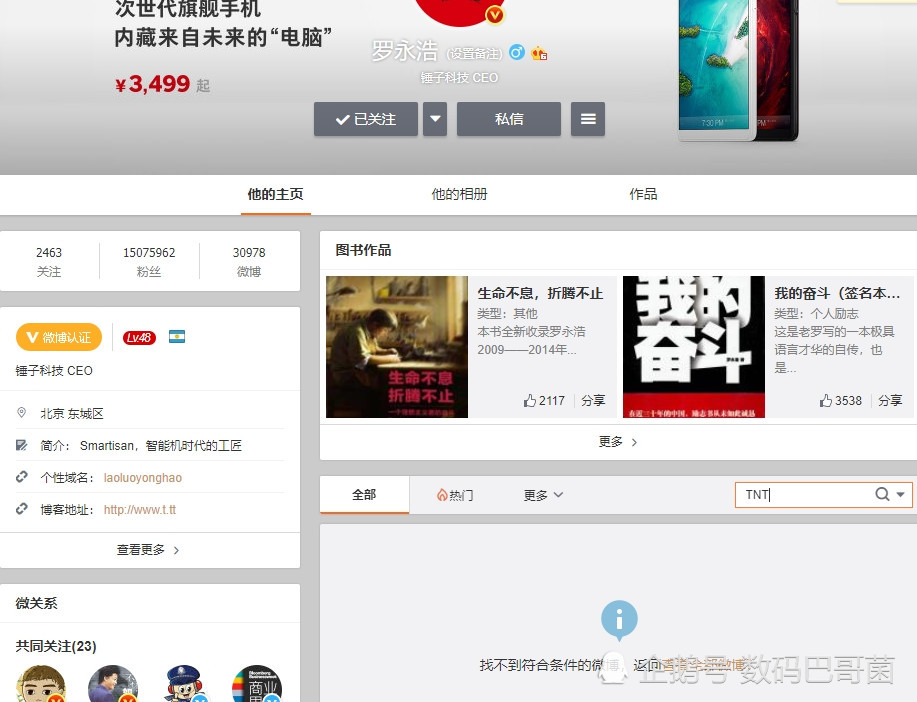This screenshot has width=917, height=702.
Task: Send a private message with 私信 button
Action: click(x=509, y=119)
